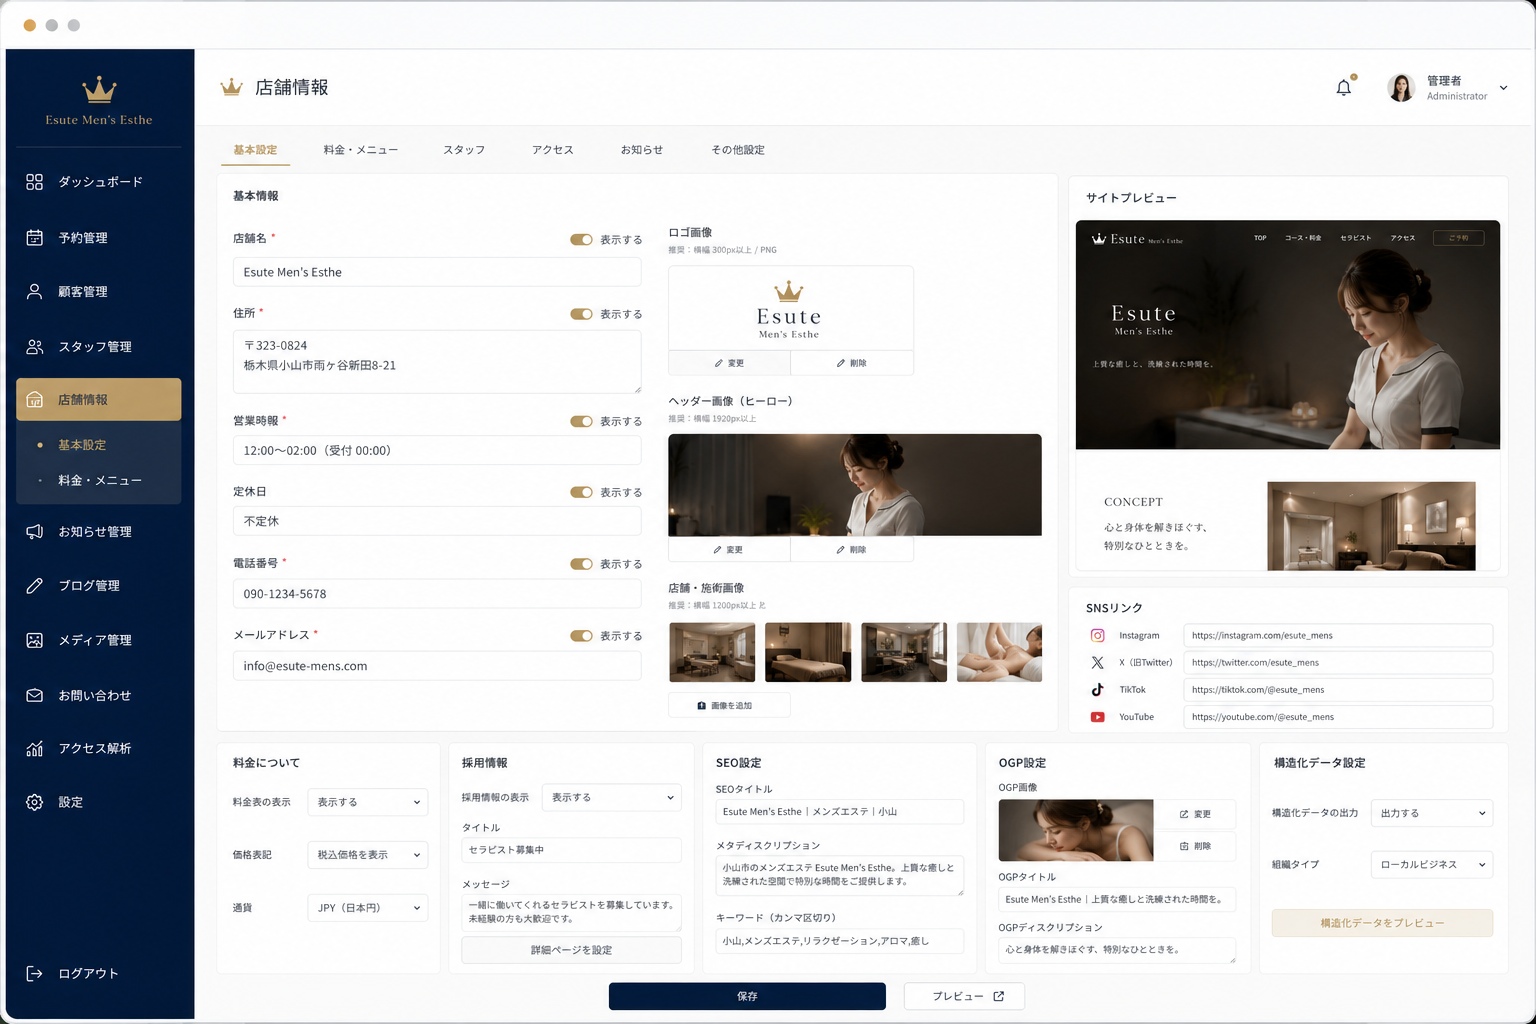Click the 店舗情報 store icon
Screen dimensions: 1536x1024
tap(34, 400)
